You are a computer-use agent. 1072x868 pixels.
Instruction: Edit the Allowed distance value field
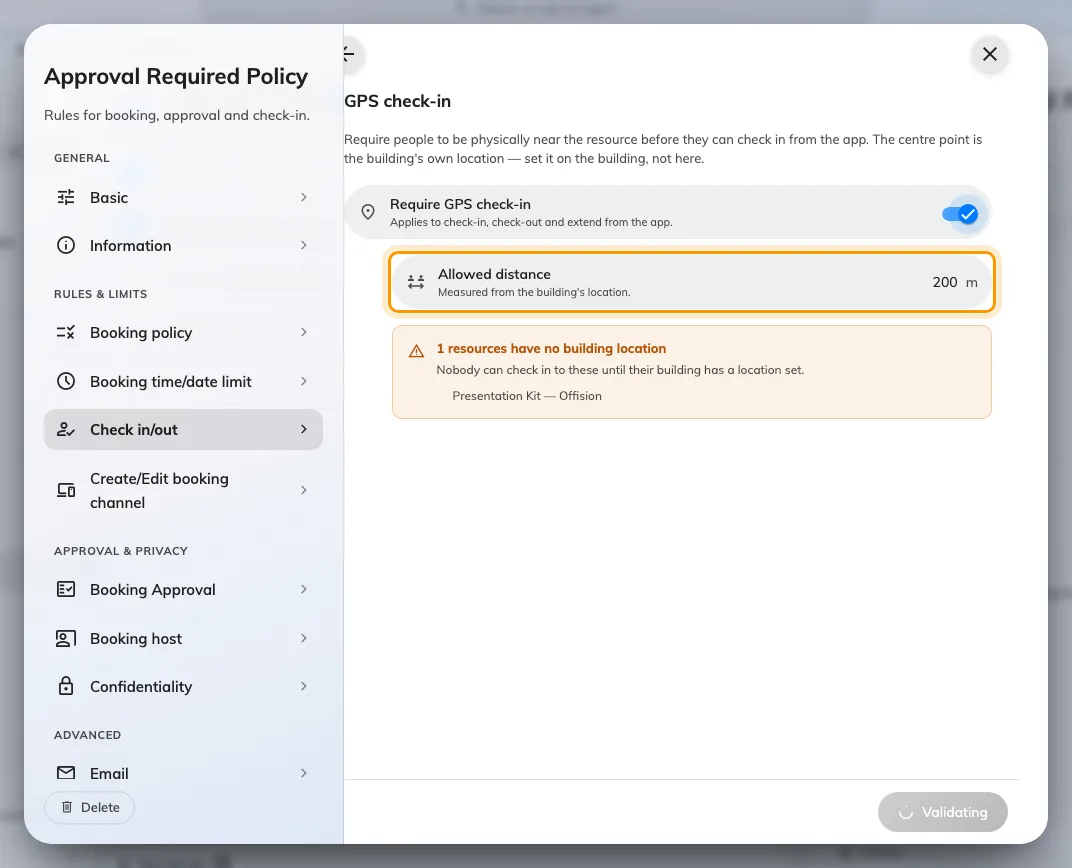point(944,282)
